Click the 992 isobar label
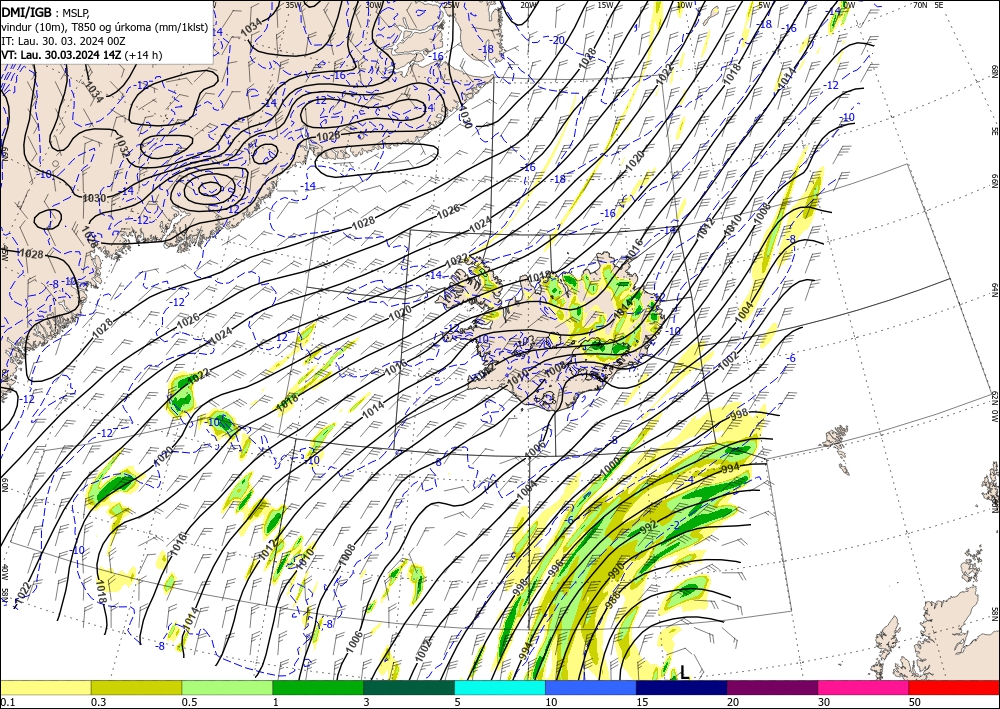This screenshot has width=1000, height=709. 648,529
